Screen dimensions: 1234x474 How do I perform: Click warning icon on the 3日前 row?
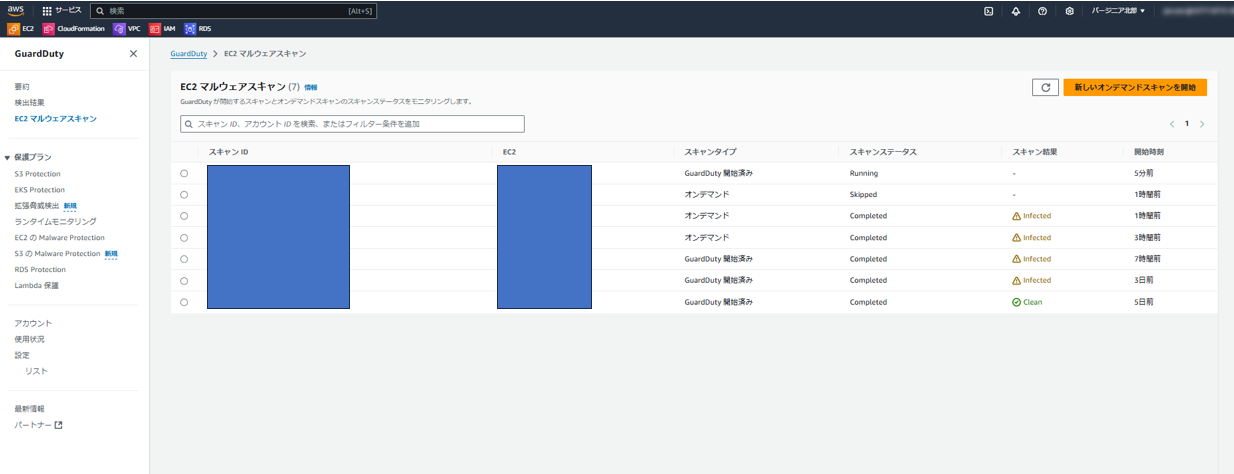[1016, 281]
